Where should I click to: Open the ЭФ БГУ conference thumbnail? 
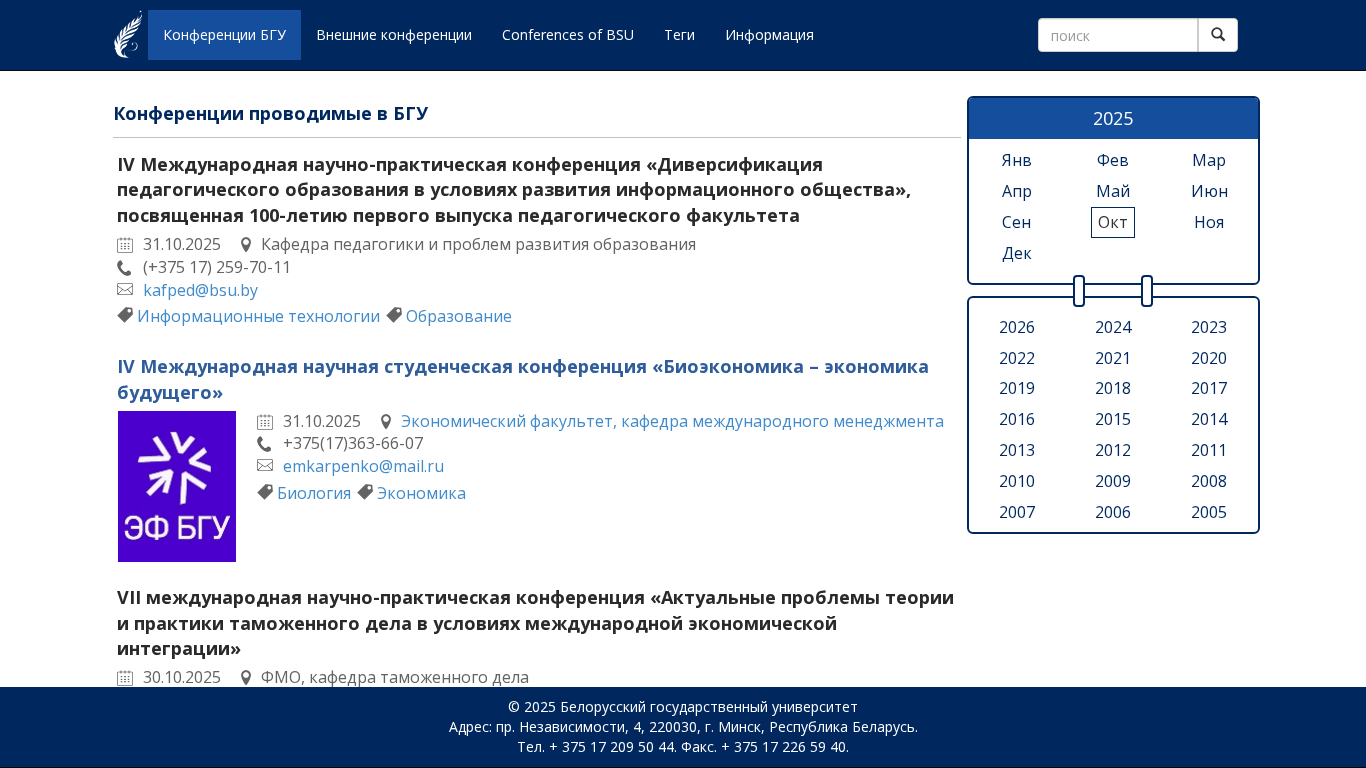click(177, 486)
